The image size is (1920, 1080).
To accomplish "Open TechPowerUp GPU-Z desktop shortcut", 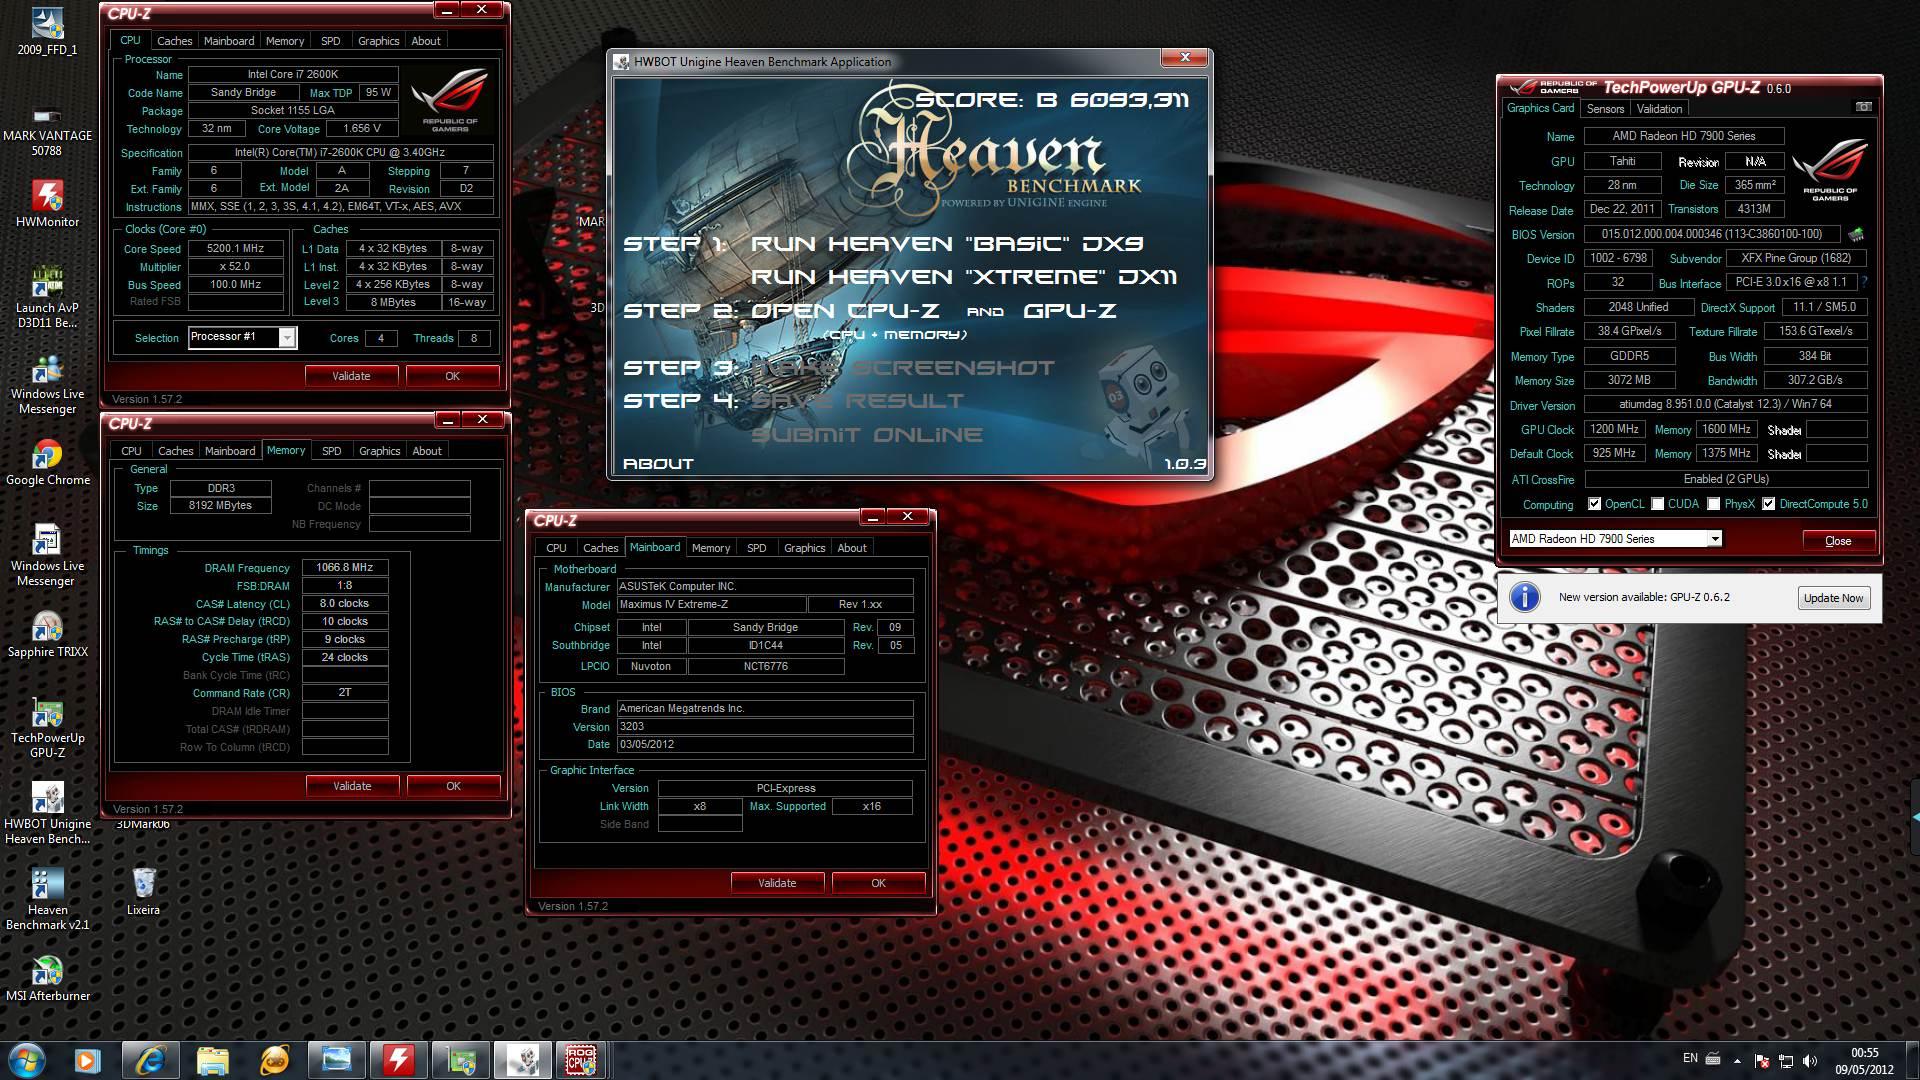I will coord(47,727).
